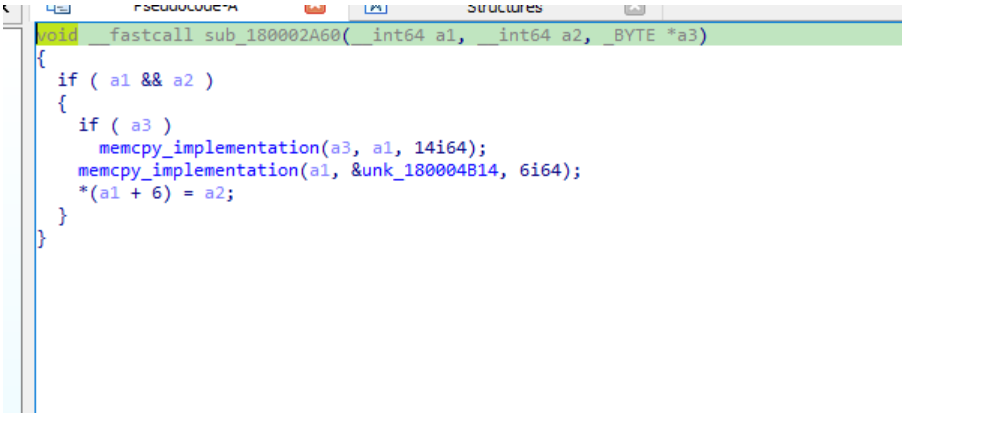
Task: Click the Pseudocode-A tab icon
Action: click(x=58, y=8)
